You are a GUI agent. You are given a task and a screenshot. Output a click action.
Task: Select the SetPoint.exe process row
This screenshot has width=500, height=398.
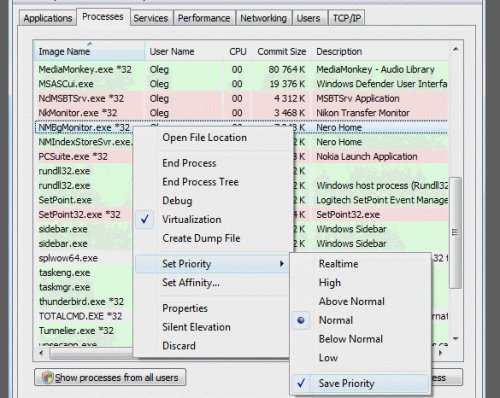click(241, 200)
